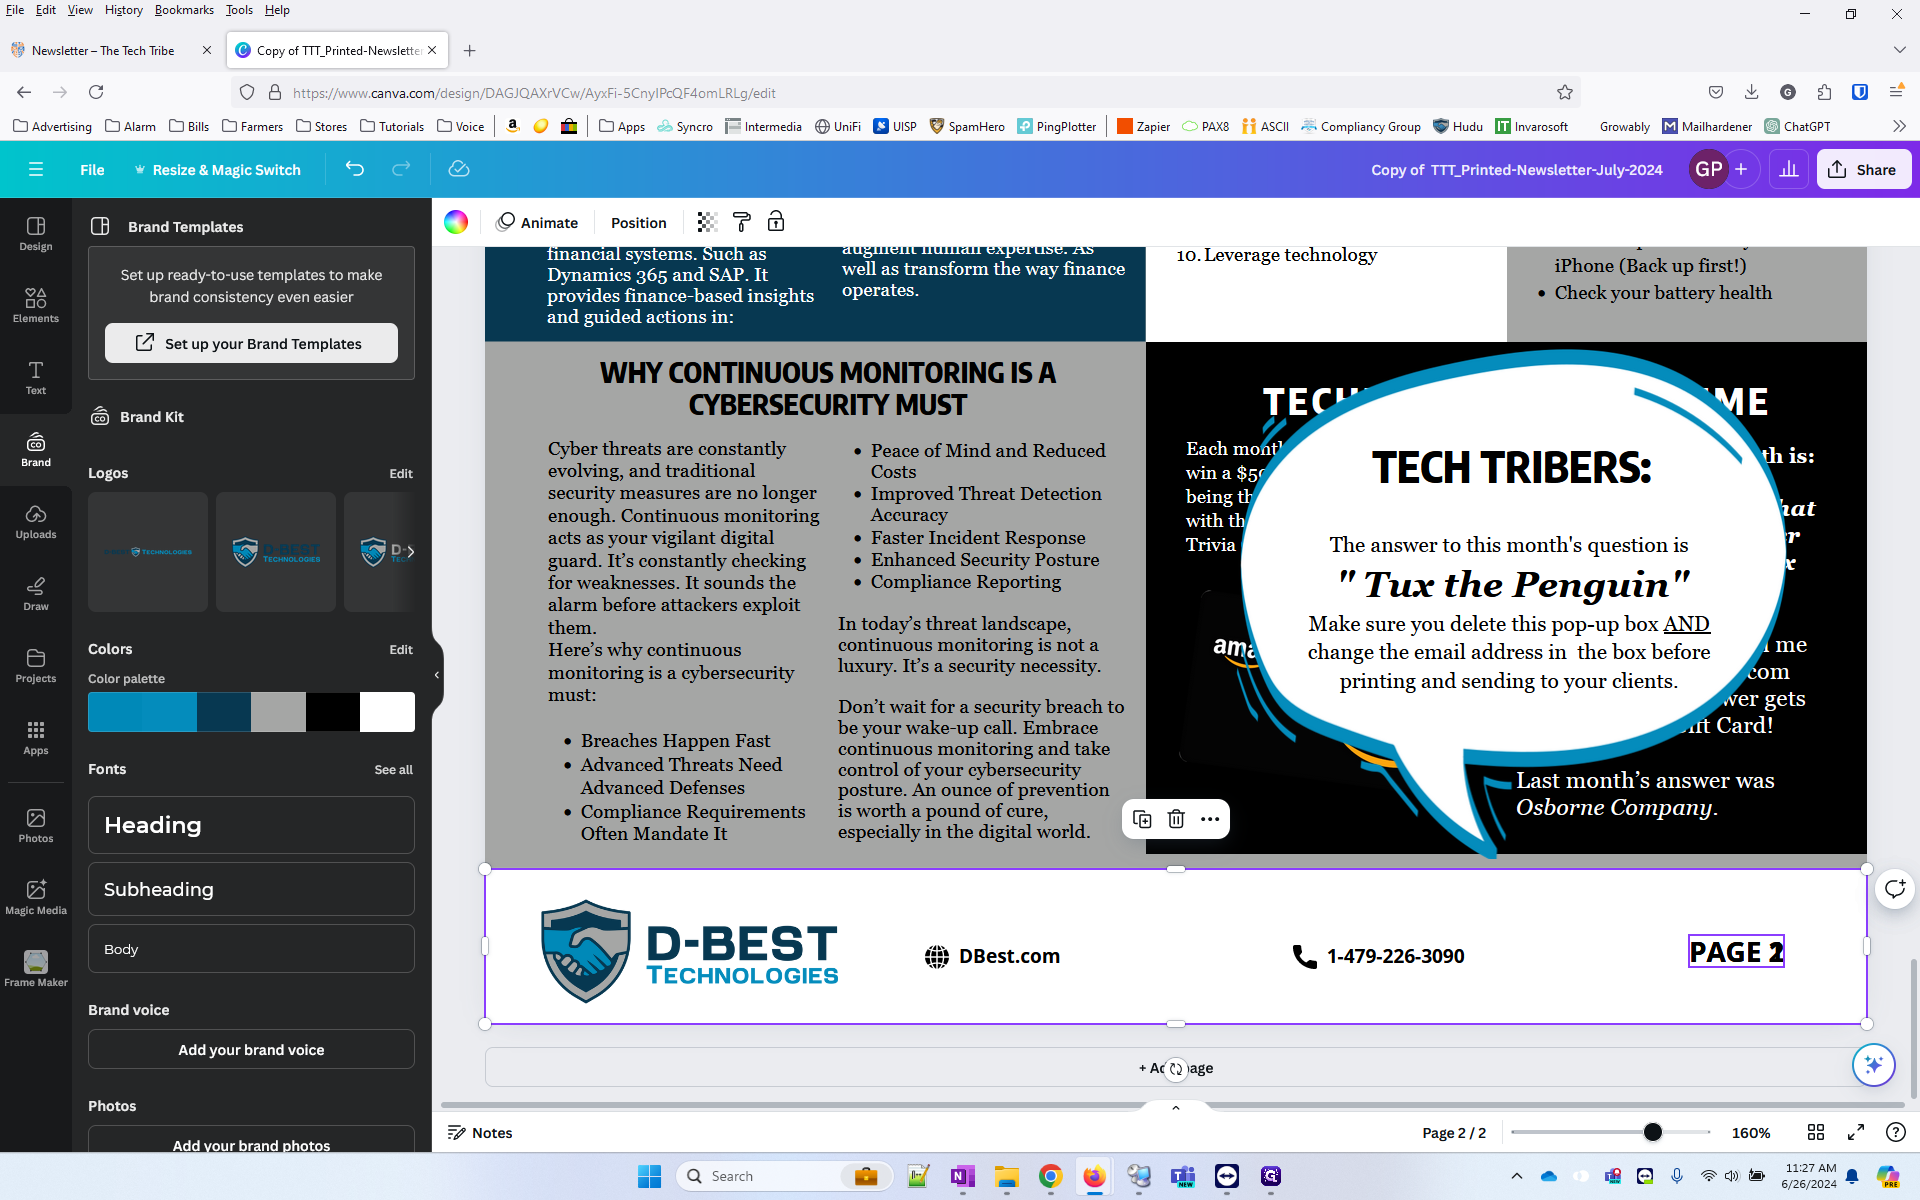This screenshot has height=1200, width=1920.
Task: Collapse the side panel with arrow handle
Action: pyautogui.click(x=437, y=675)
